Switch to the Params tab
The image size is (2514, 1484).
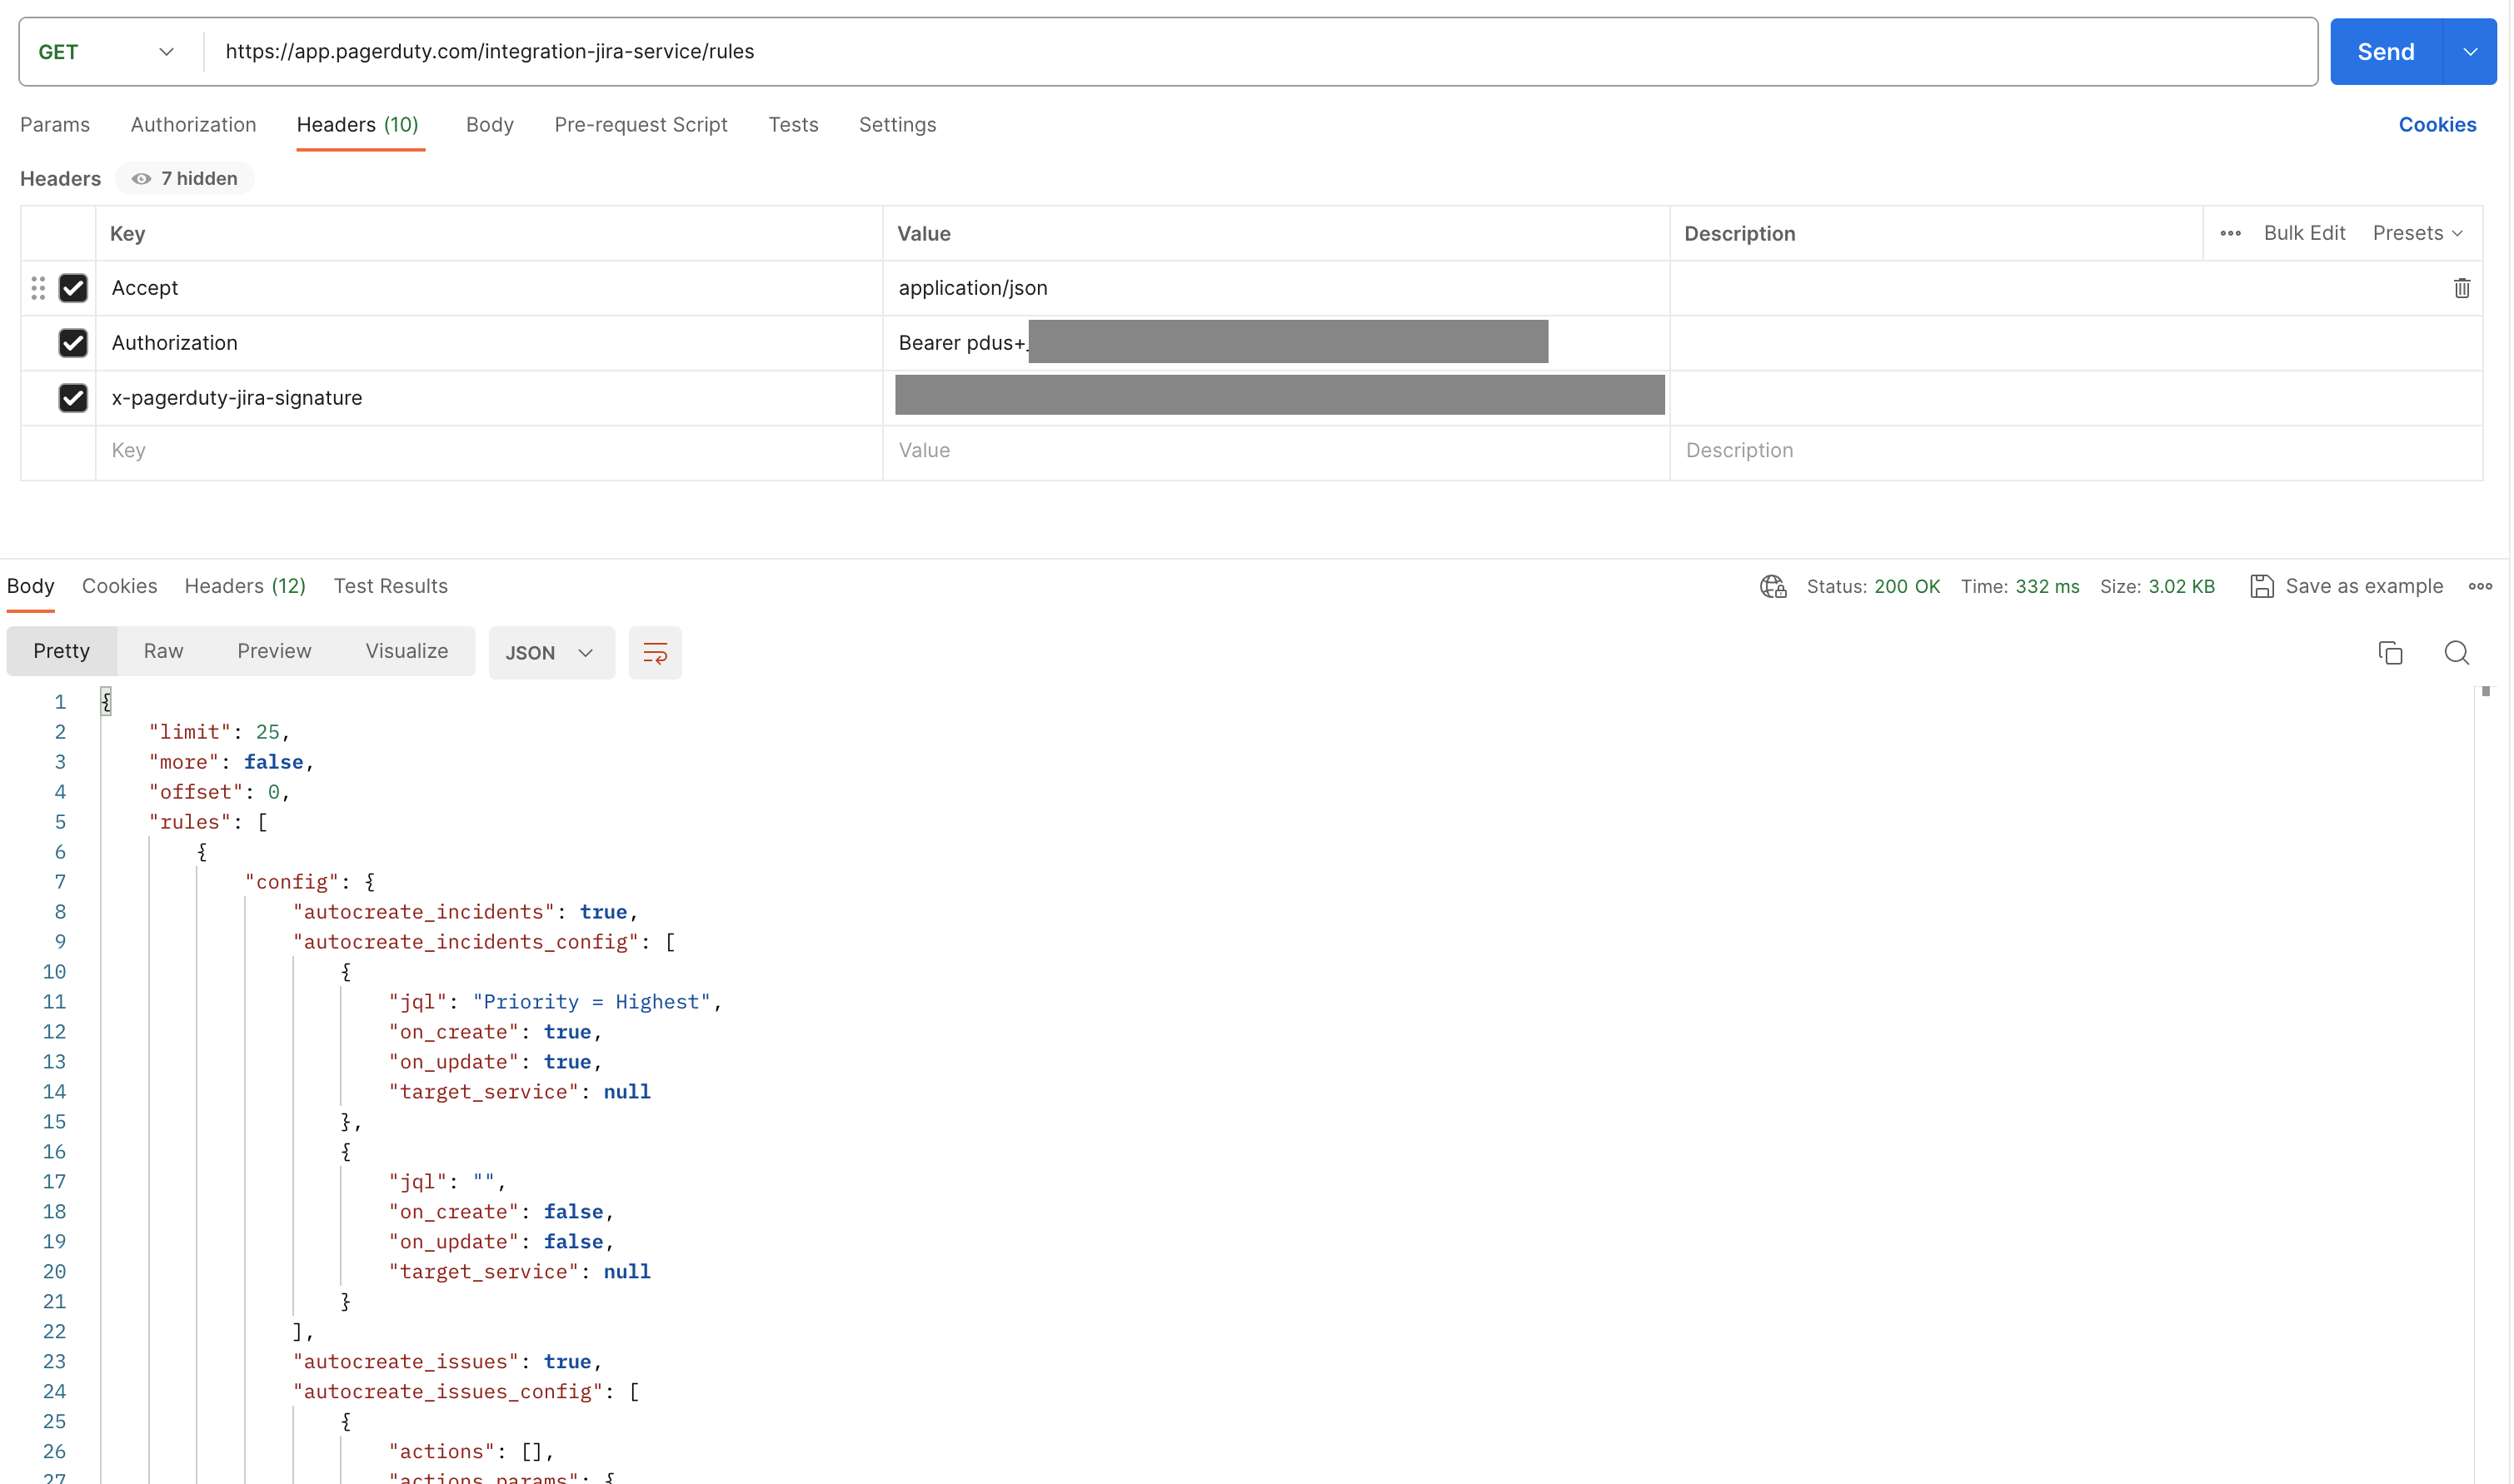pyautogui.click(x=55, y=125)
